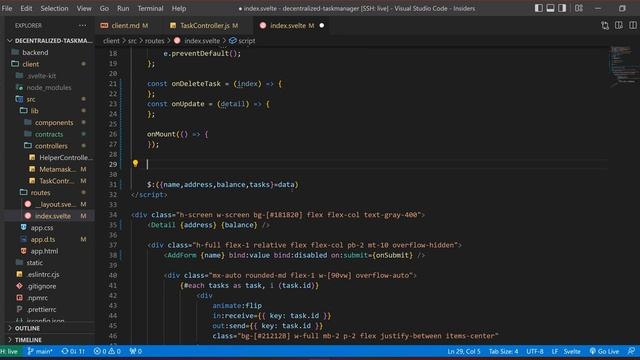The width and height of the screenshot is (640, 360).
Task: Open the Help menu
Action: 179,8
